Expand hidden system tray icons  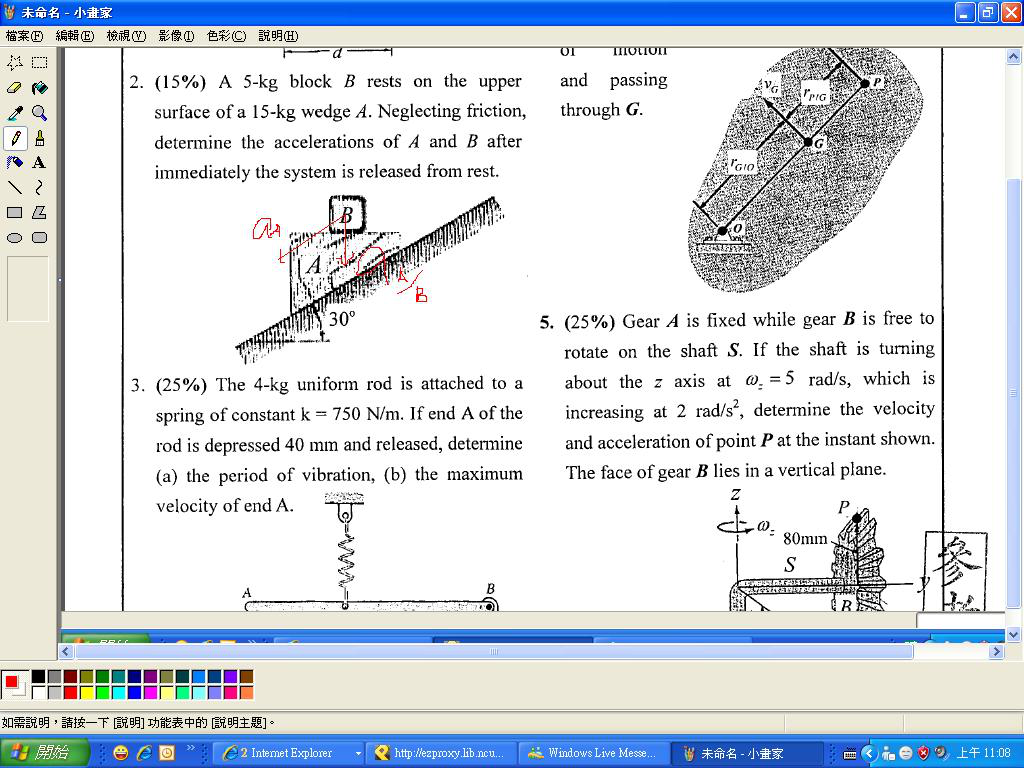pyautogui.click(x=868, y=753)
